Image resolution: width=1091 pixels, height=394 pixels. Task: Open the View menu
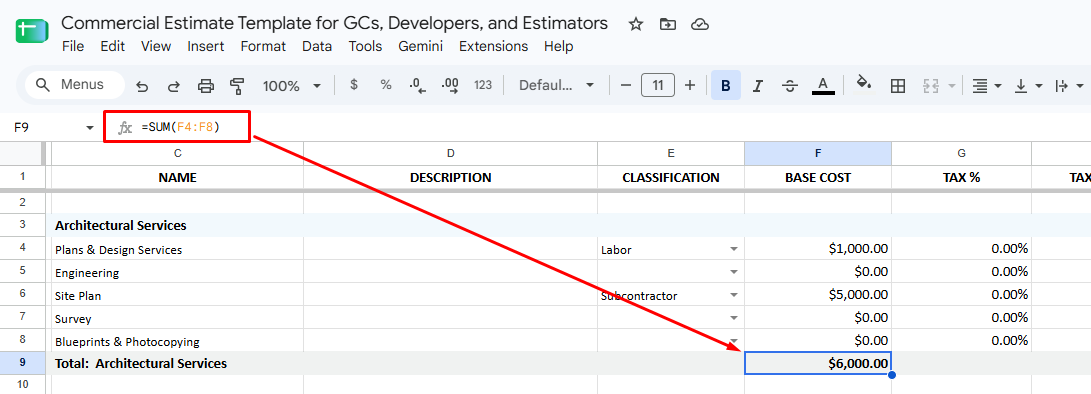(156, 47)
